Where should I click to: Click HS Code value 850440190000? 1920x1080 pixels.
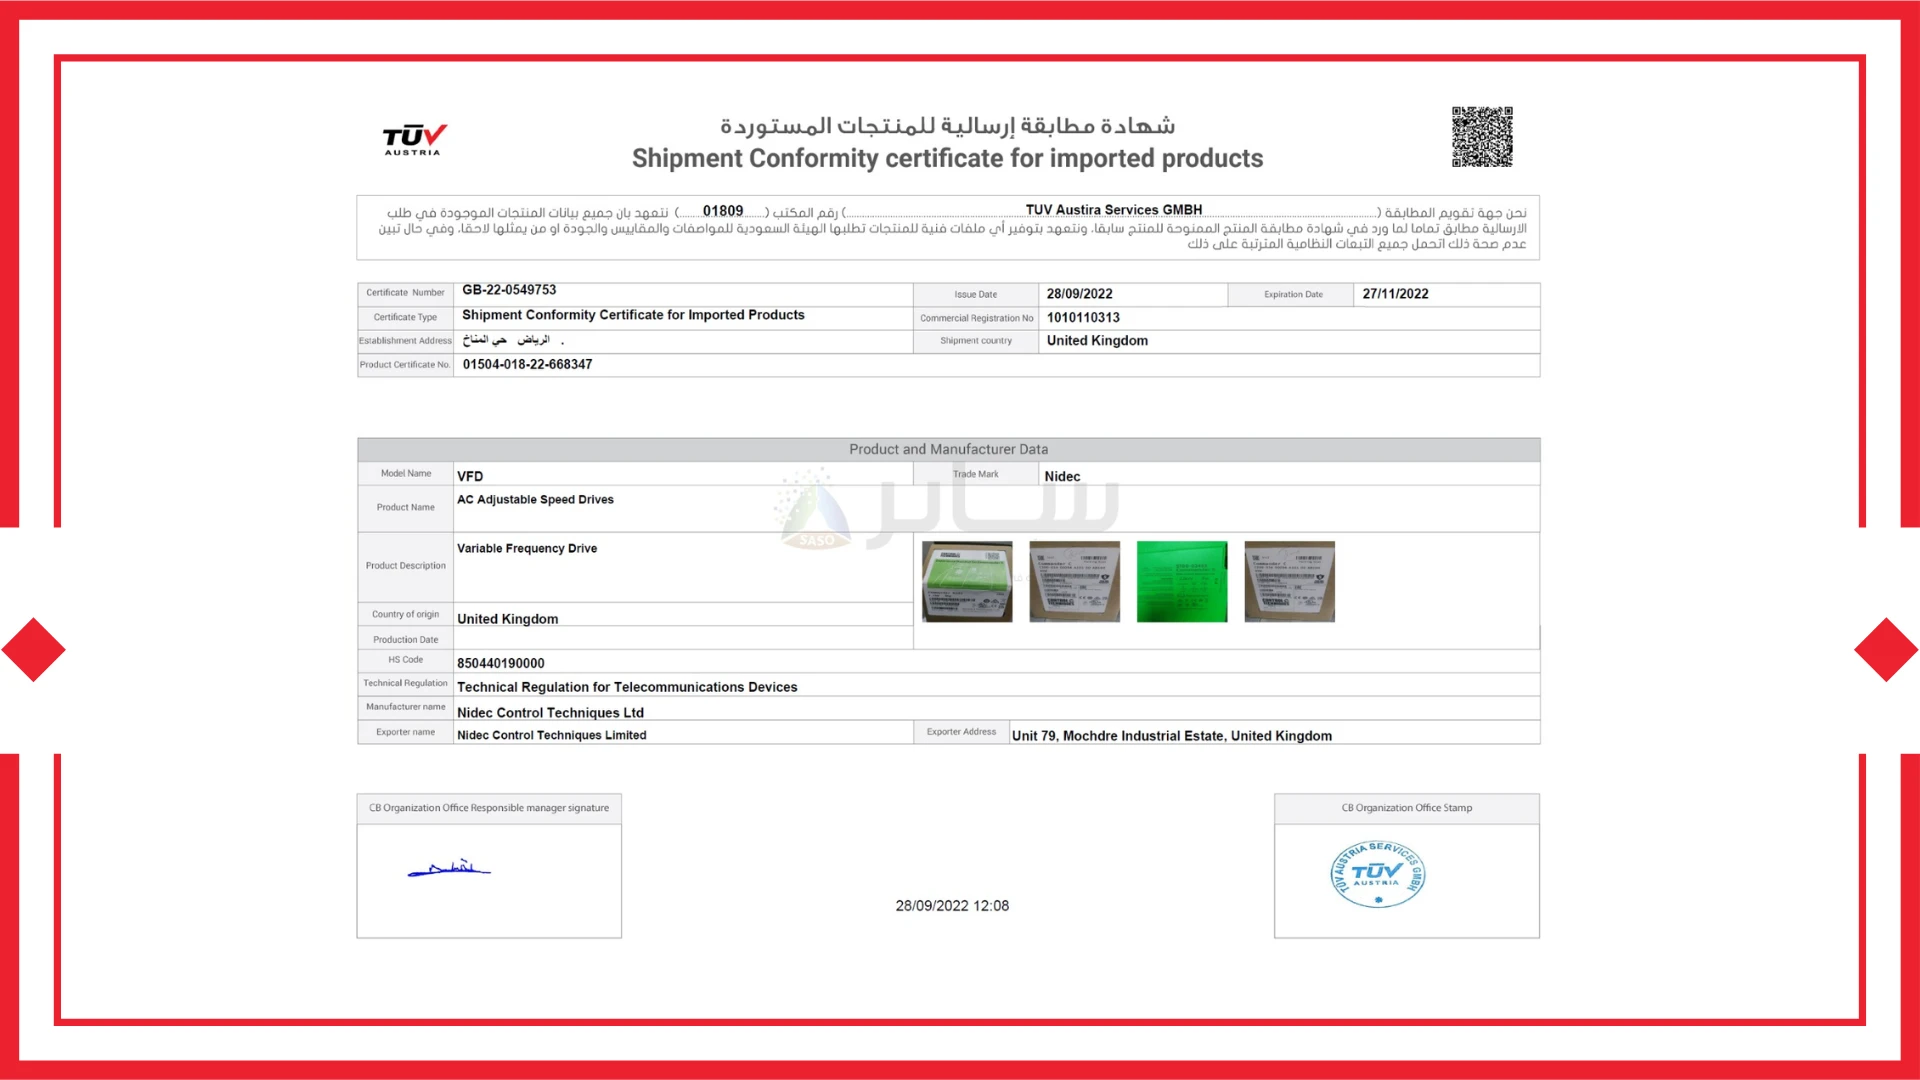(501, 663)
